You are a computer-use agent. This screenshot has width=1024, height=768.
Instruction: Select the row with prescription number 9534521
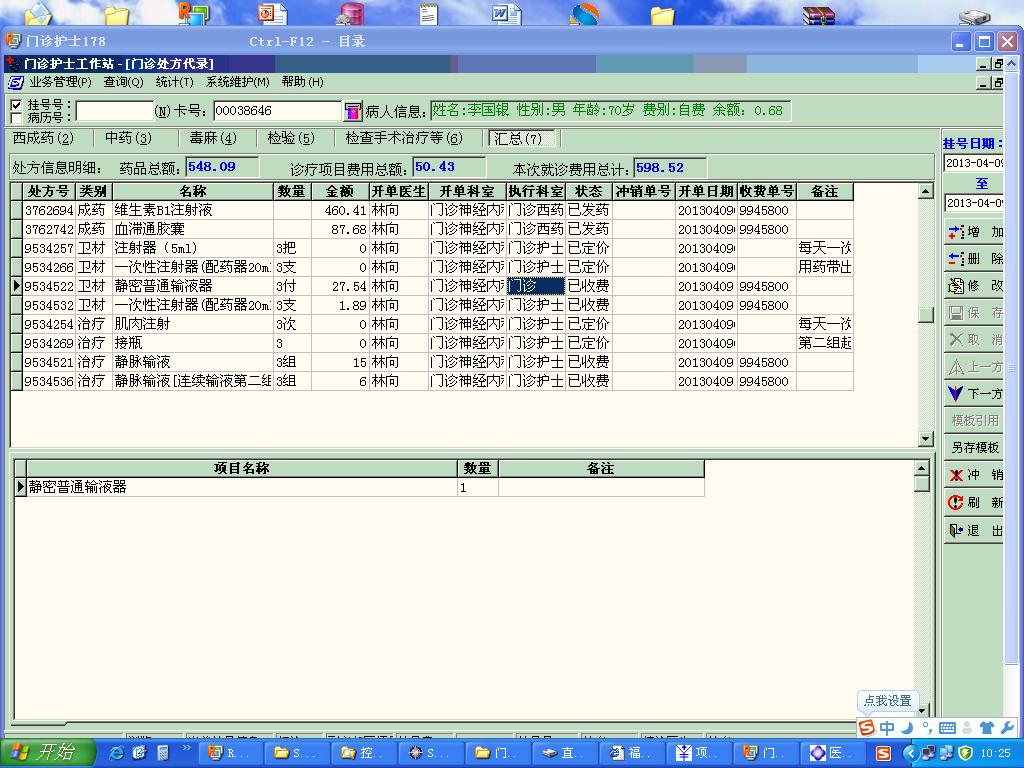coord(432,362)
